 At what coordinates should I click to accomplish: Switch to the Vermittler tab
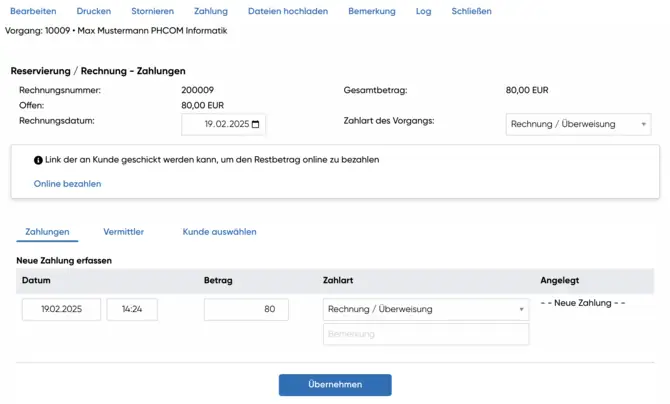(123, 232)
